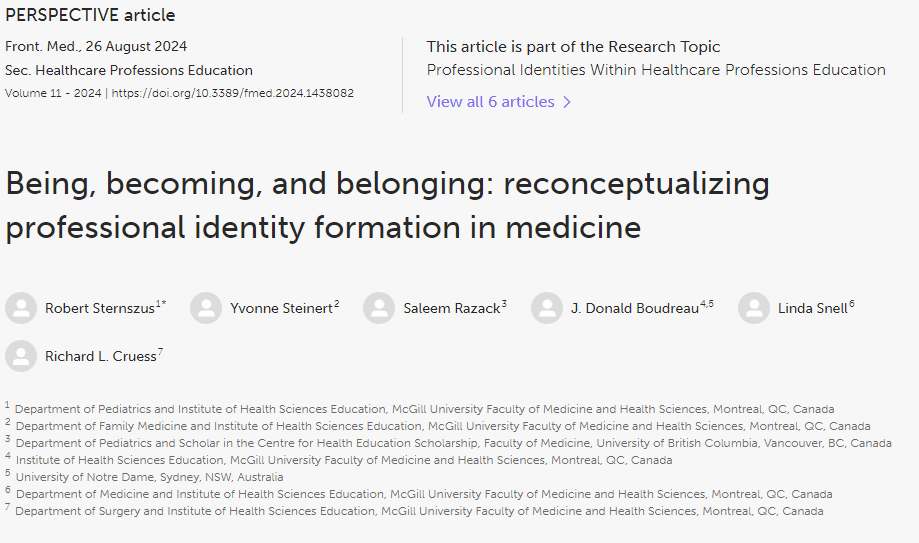Open J. Donald Boudreau author name link
Screen dimensions: 919x543
pos(635,308)
